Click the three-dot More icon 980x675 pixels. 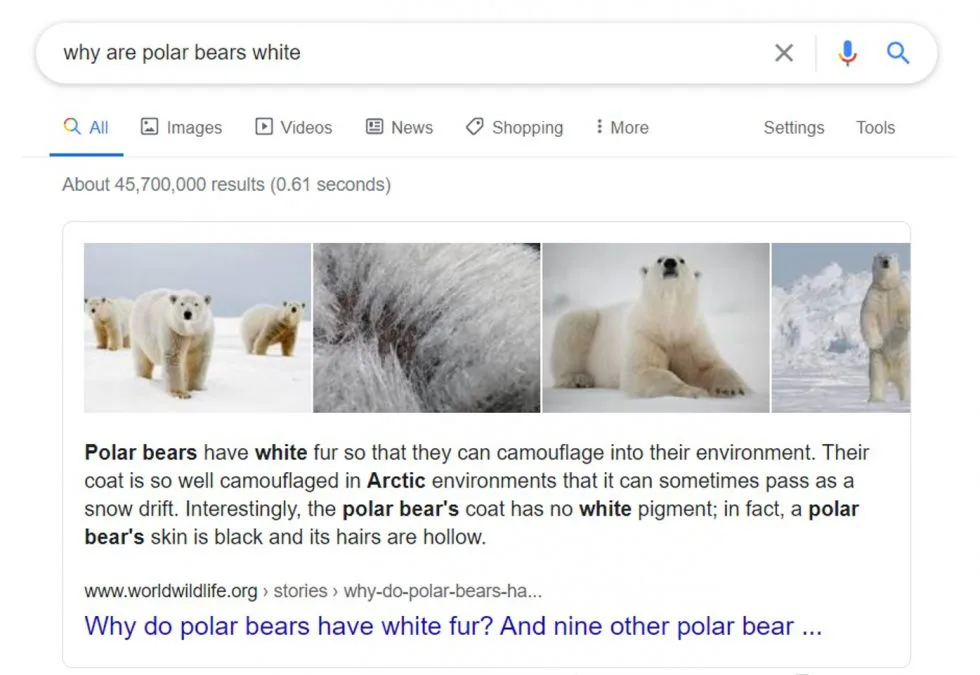599,127
